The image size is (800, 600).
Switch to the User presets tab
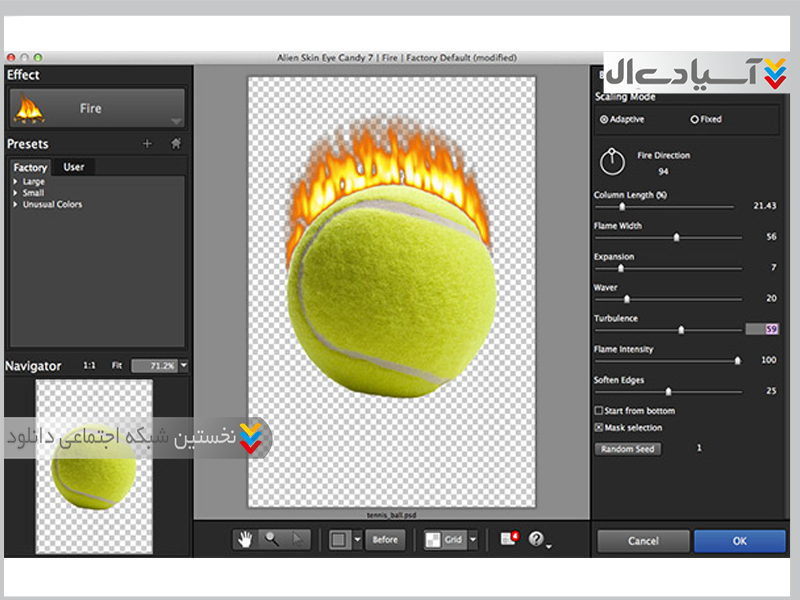pos(73,167)
